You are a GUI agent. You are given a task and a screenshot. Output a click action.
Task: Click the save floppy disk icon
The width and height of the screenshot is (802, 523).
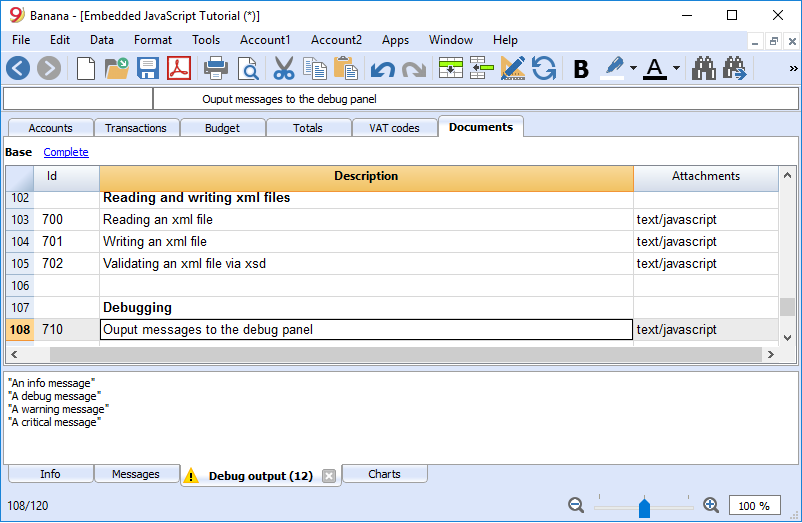pyautogui.click(x=148, y=68)
